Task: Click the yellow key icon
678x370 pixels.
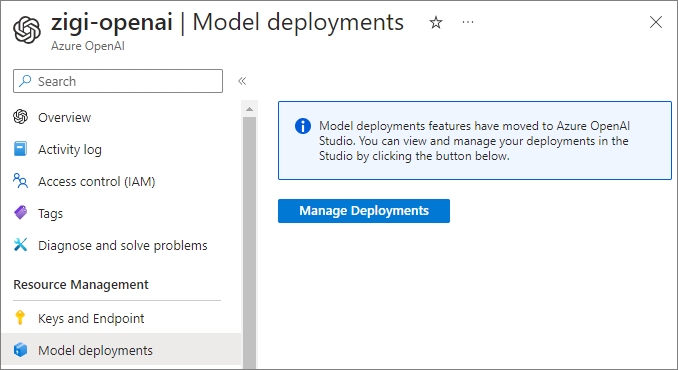Action: click(20, 318)
